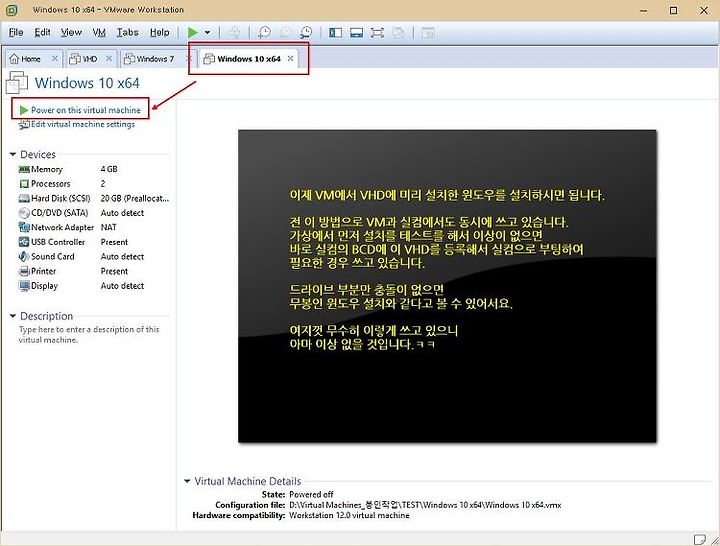Collapse the Description section
Viewport: 720px width, 546px height.
pos(13,316)
